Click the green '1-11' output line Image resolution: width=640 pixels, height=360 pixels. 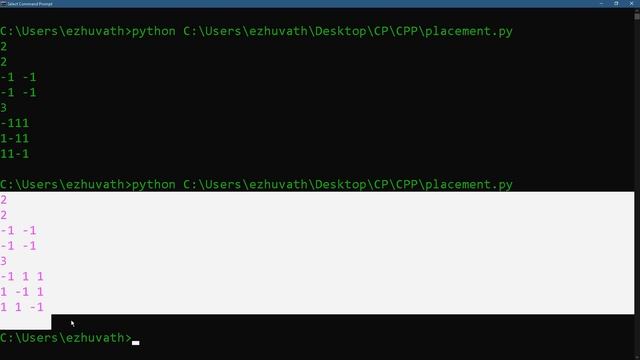coord(15,139)
